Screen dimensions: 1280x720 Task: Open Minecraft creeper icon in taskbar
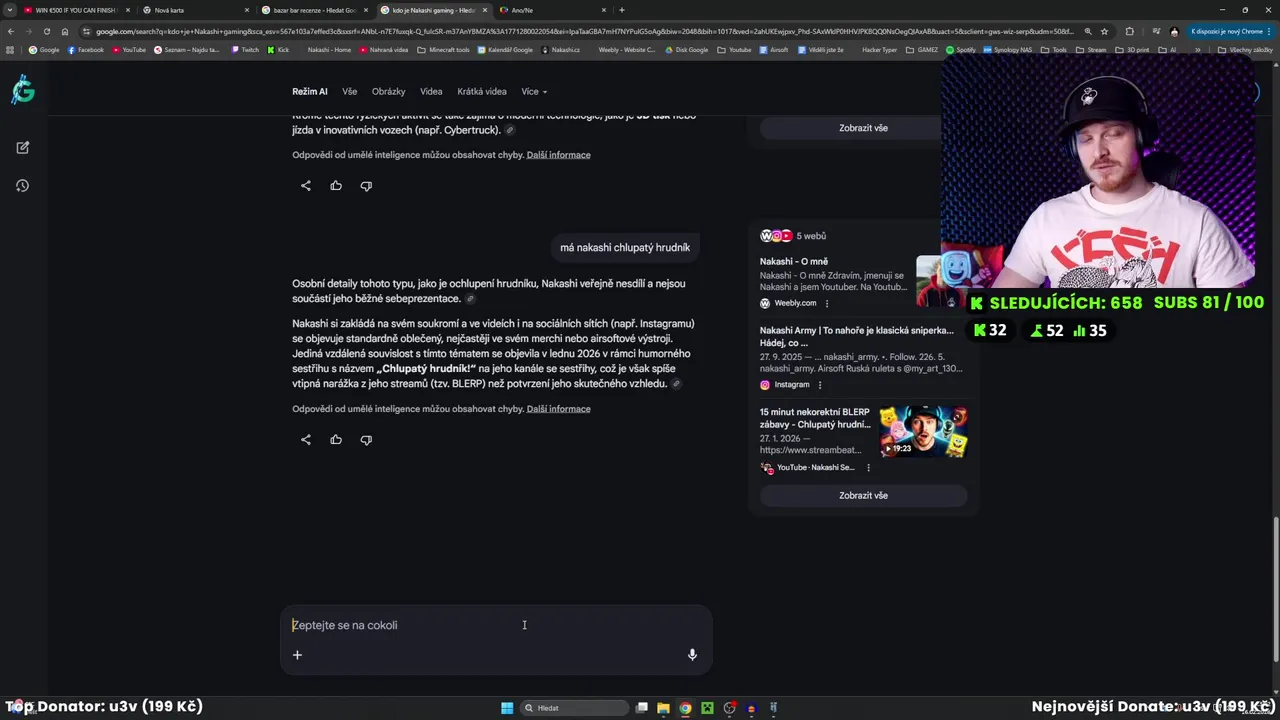pyautogui.click(x=707, y=708)
